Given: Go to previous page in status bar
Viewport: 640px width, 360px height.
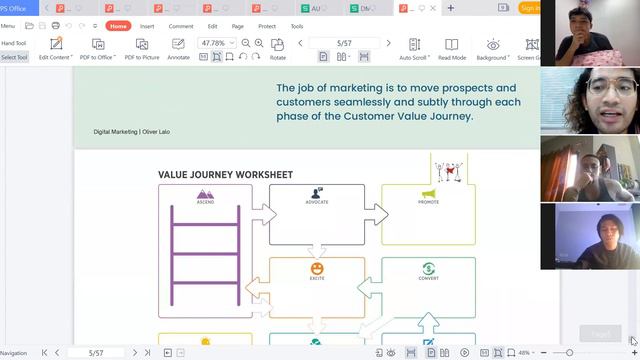Looking at the screenshot, I should 57,353.
